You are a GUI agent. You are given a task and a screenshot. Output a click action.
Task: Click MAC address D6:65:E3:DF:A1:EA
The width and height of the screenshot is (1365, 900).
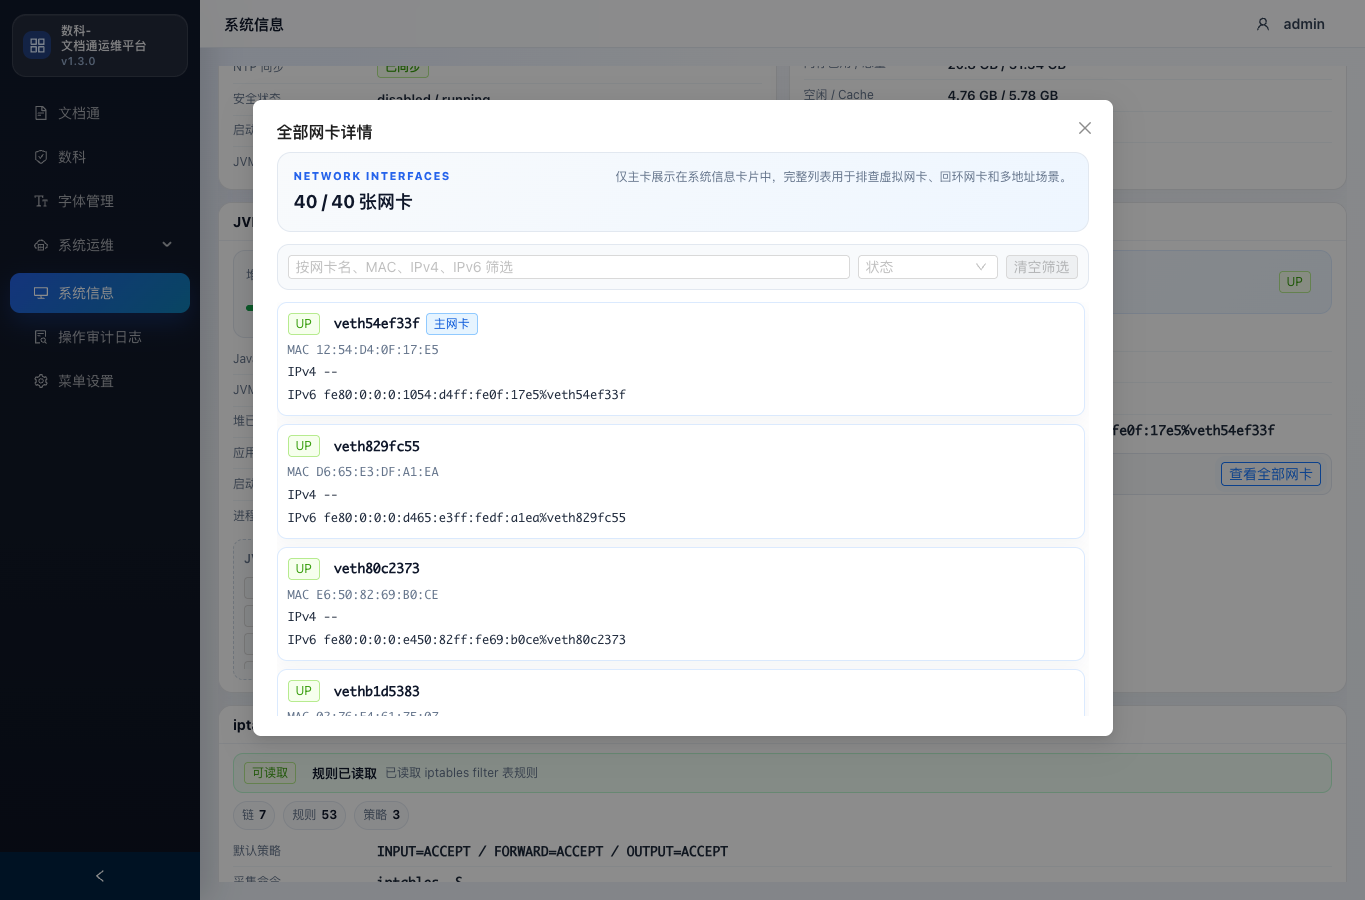[377, 472]
